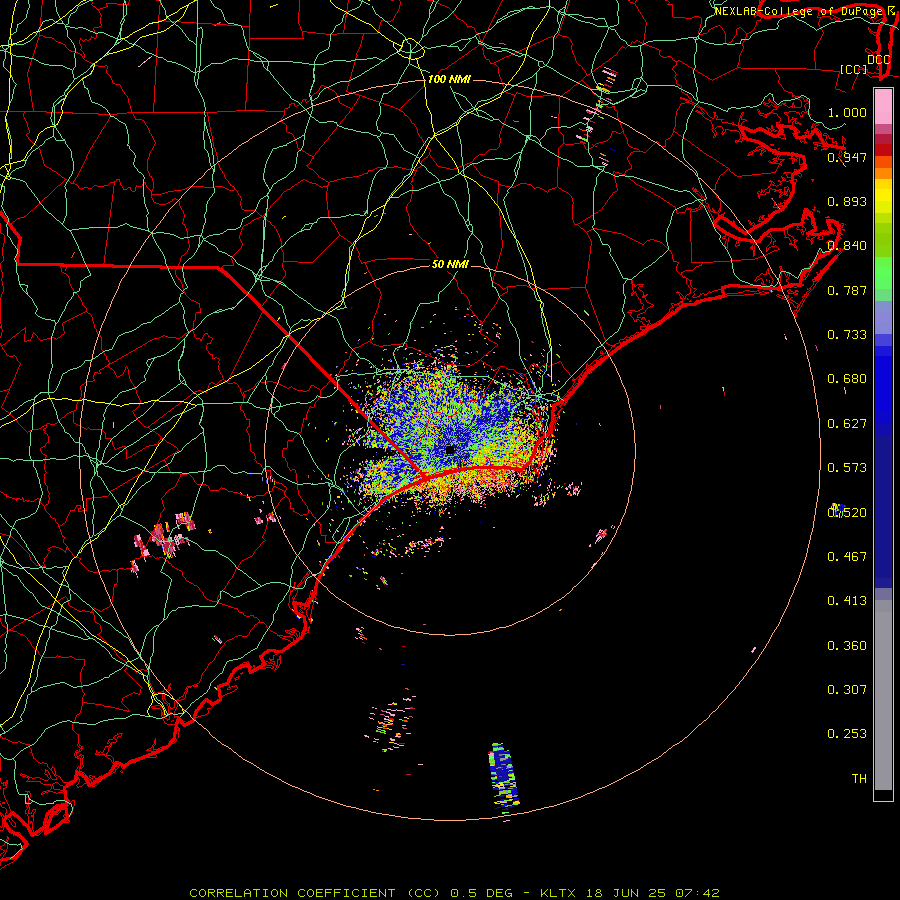Pick the grey swatch in the color bar
Screen dimensions: 900x900
point(883,695)
